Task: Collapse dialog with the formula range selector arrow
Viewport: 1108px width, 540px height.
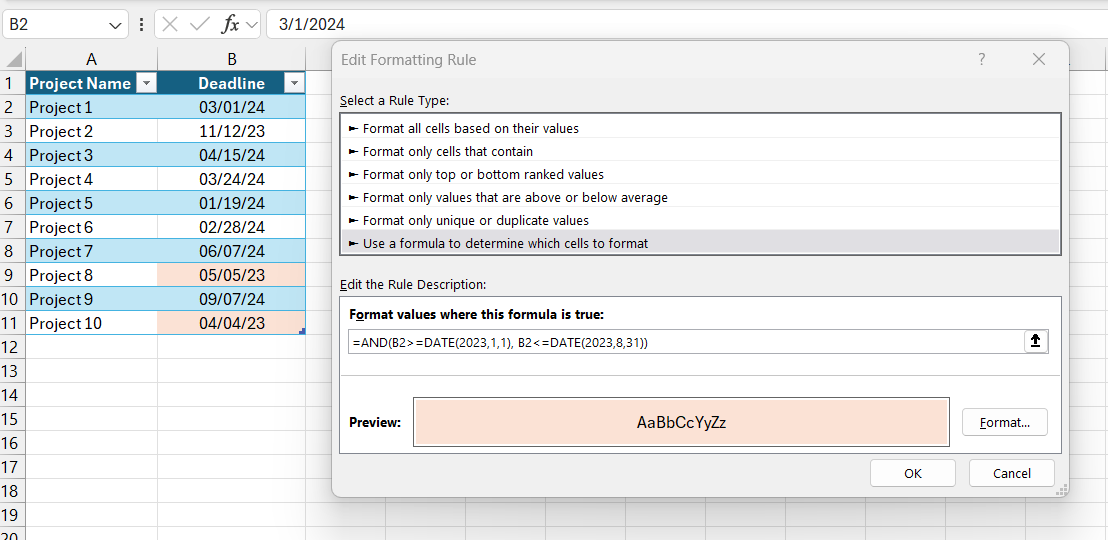Action: (1035, 341)
